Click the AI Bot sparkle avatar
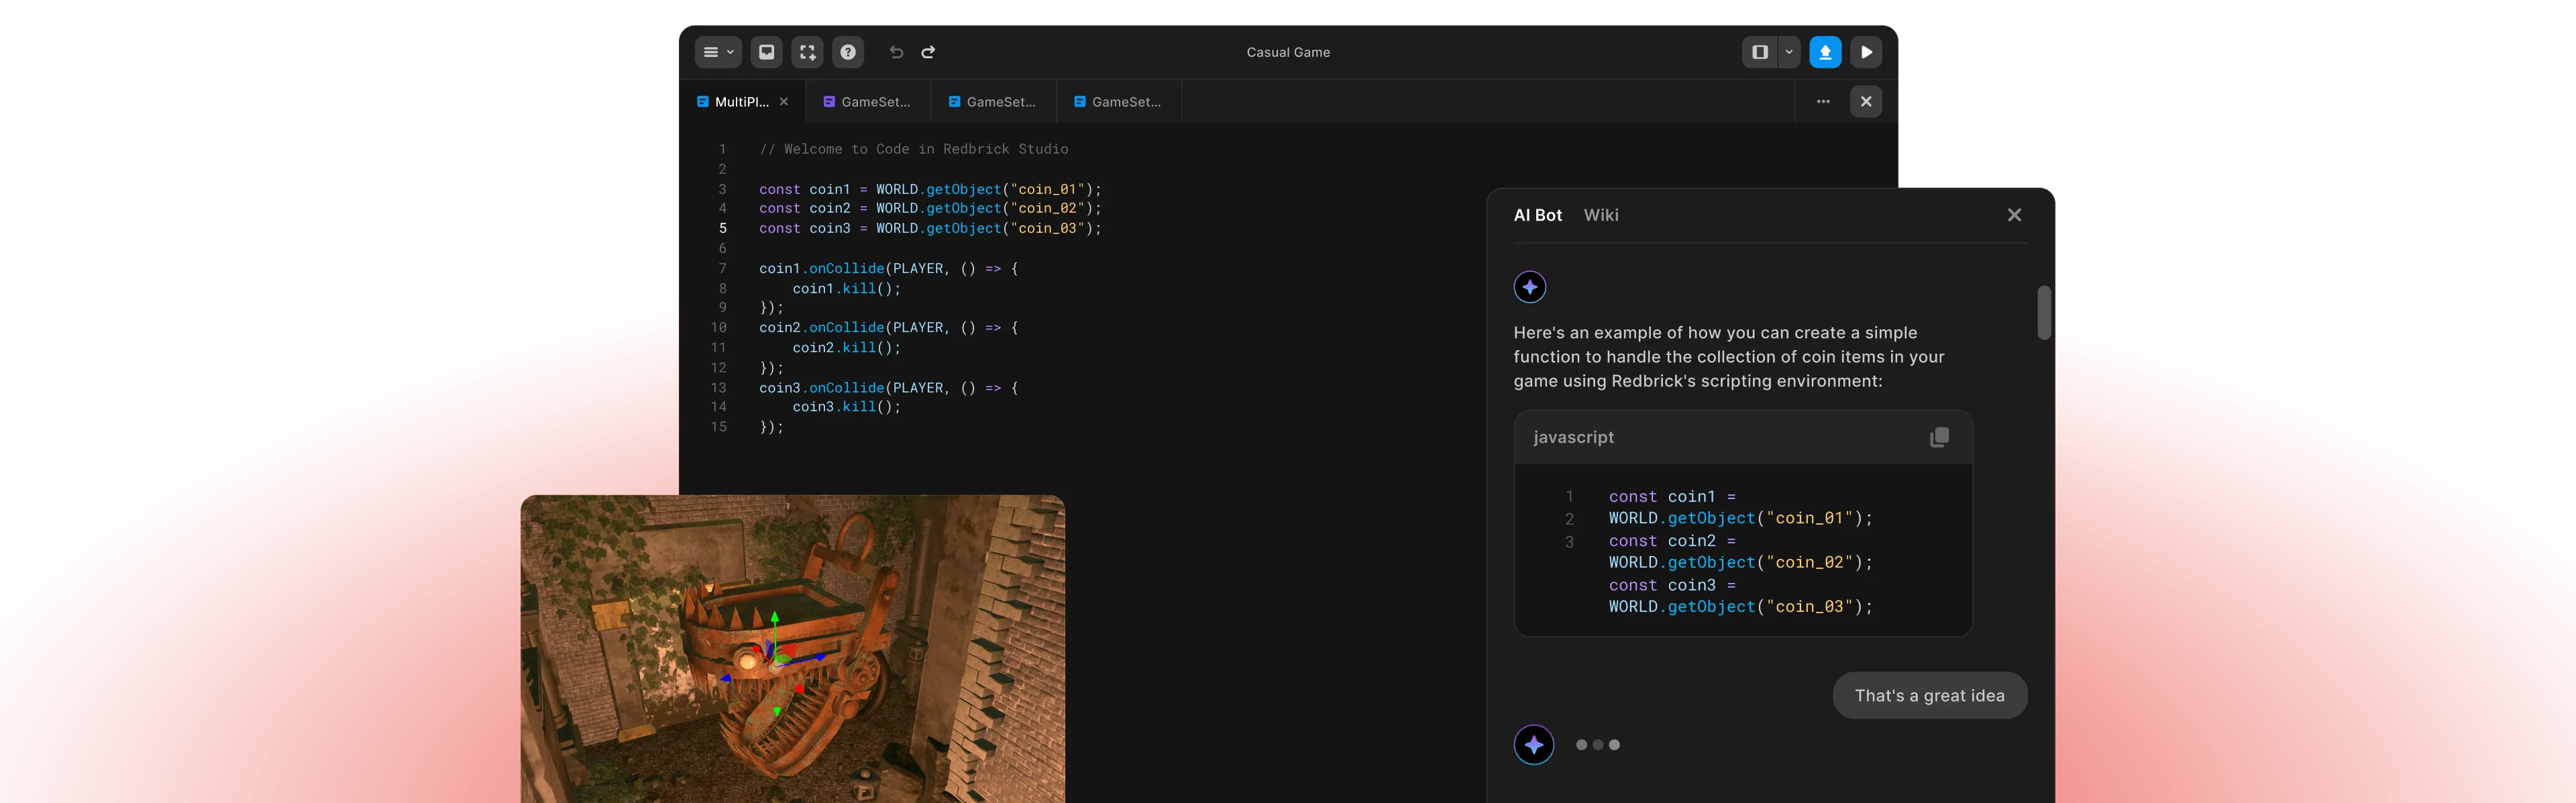The image size is (2576, 803). click(x=1530, y=287)
